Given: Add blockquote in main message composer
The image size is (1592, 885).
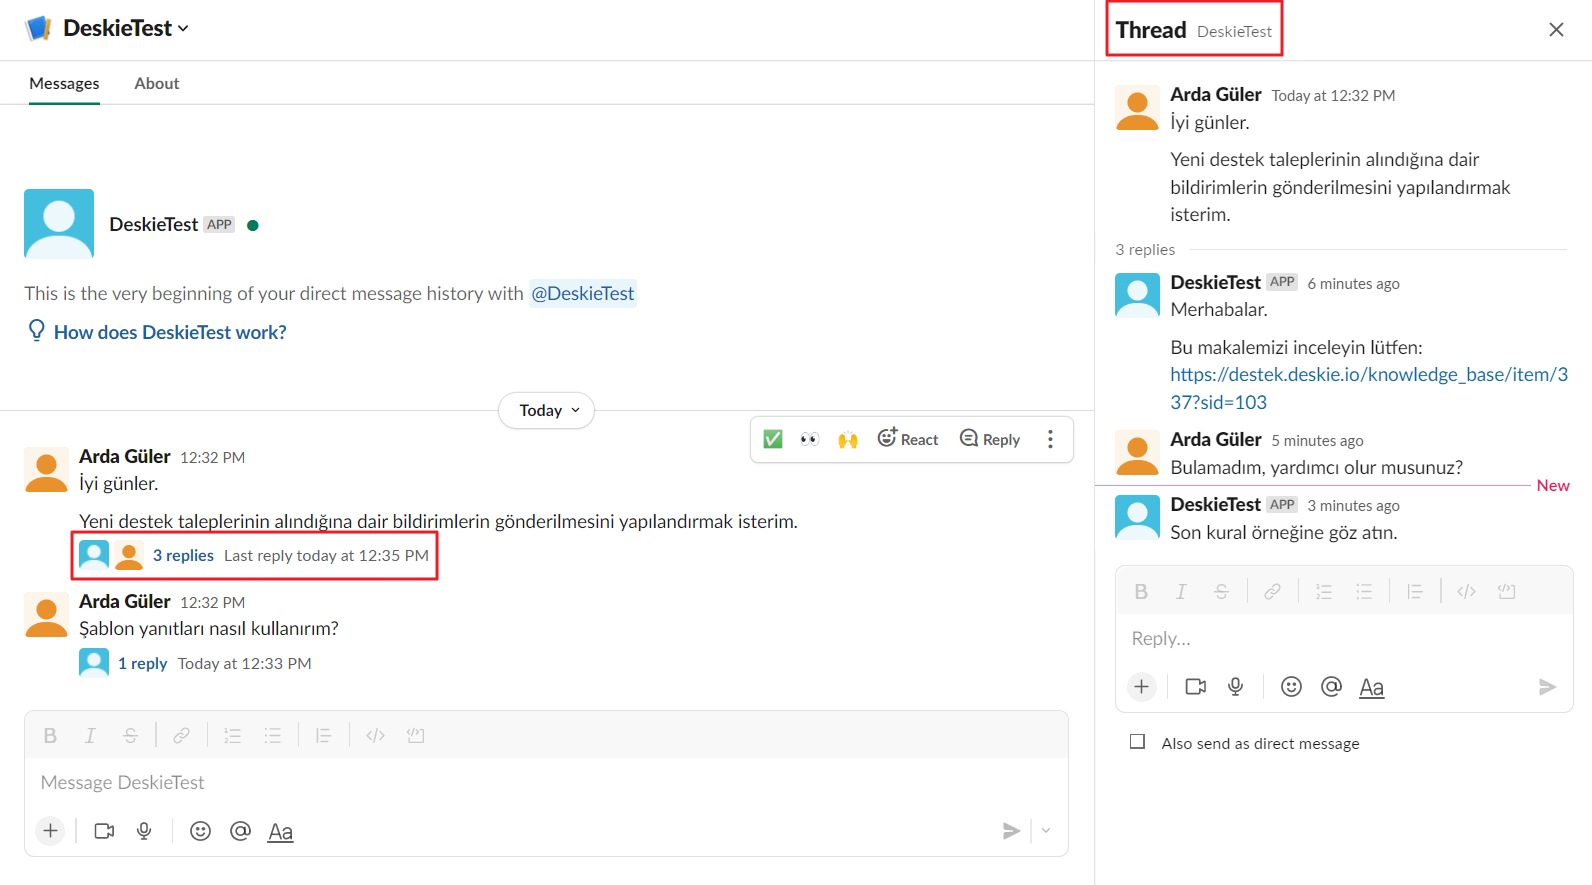Looking at the screenshot, I should (323, 736).
